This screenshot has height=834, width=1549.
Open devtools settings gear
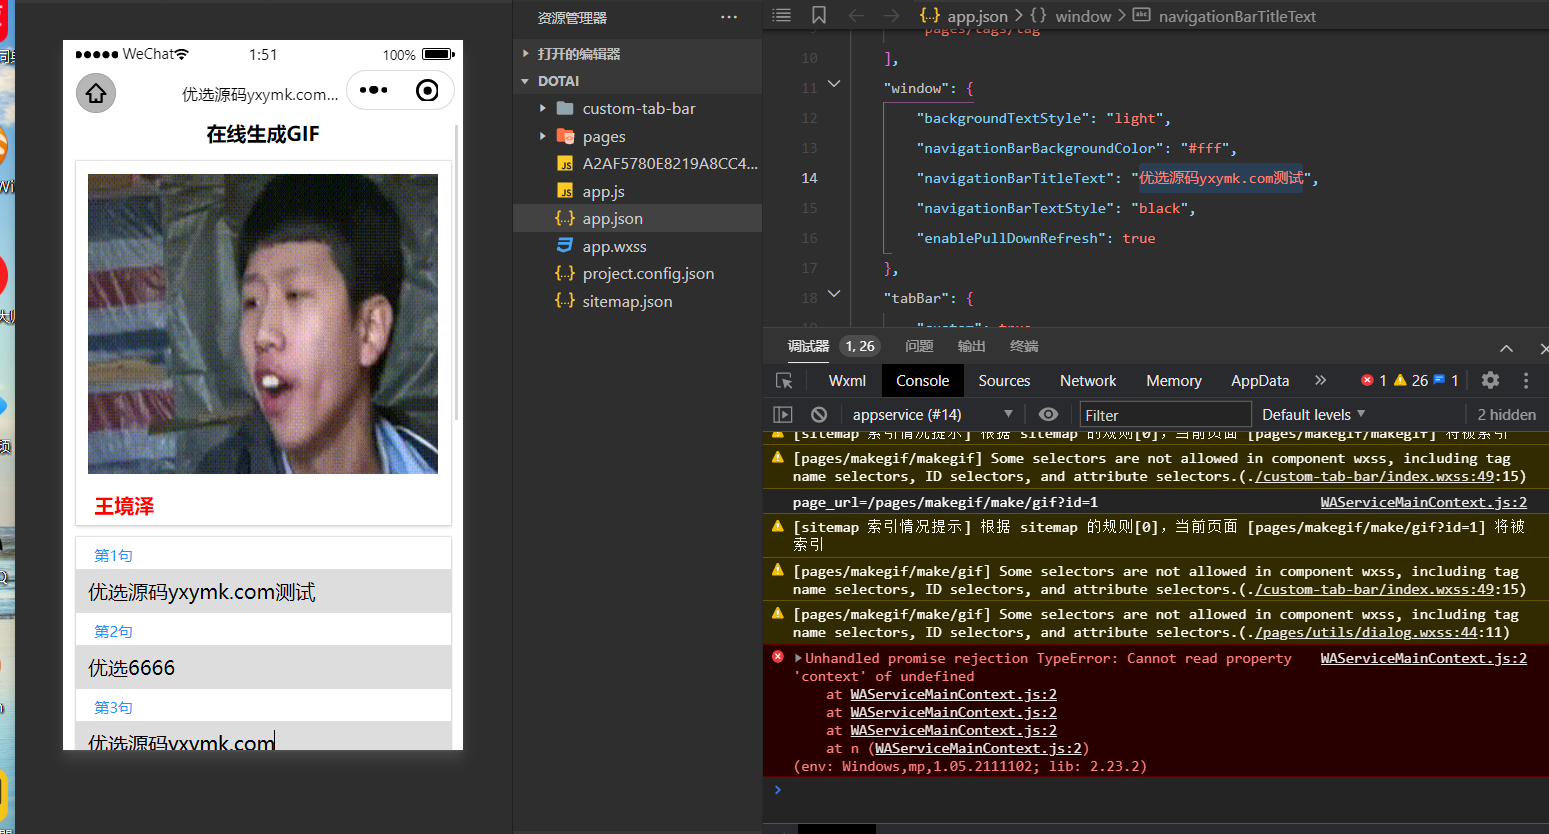click(x=1490, y=380)
